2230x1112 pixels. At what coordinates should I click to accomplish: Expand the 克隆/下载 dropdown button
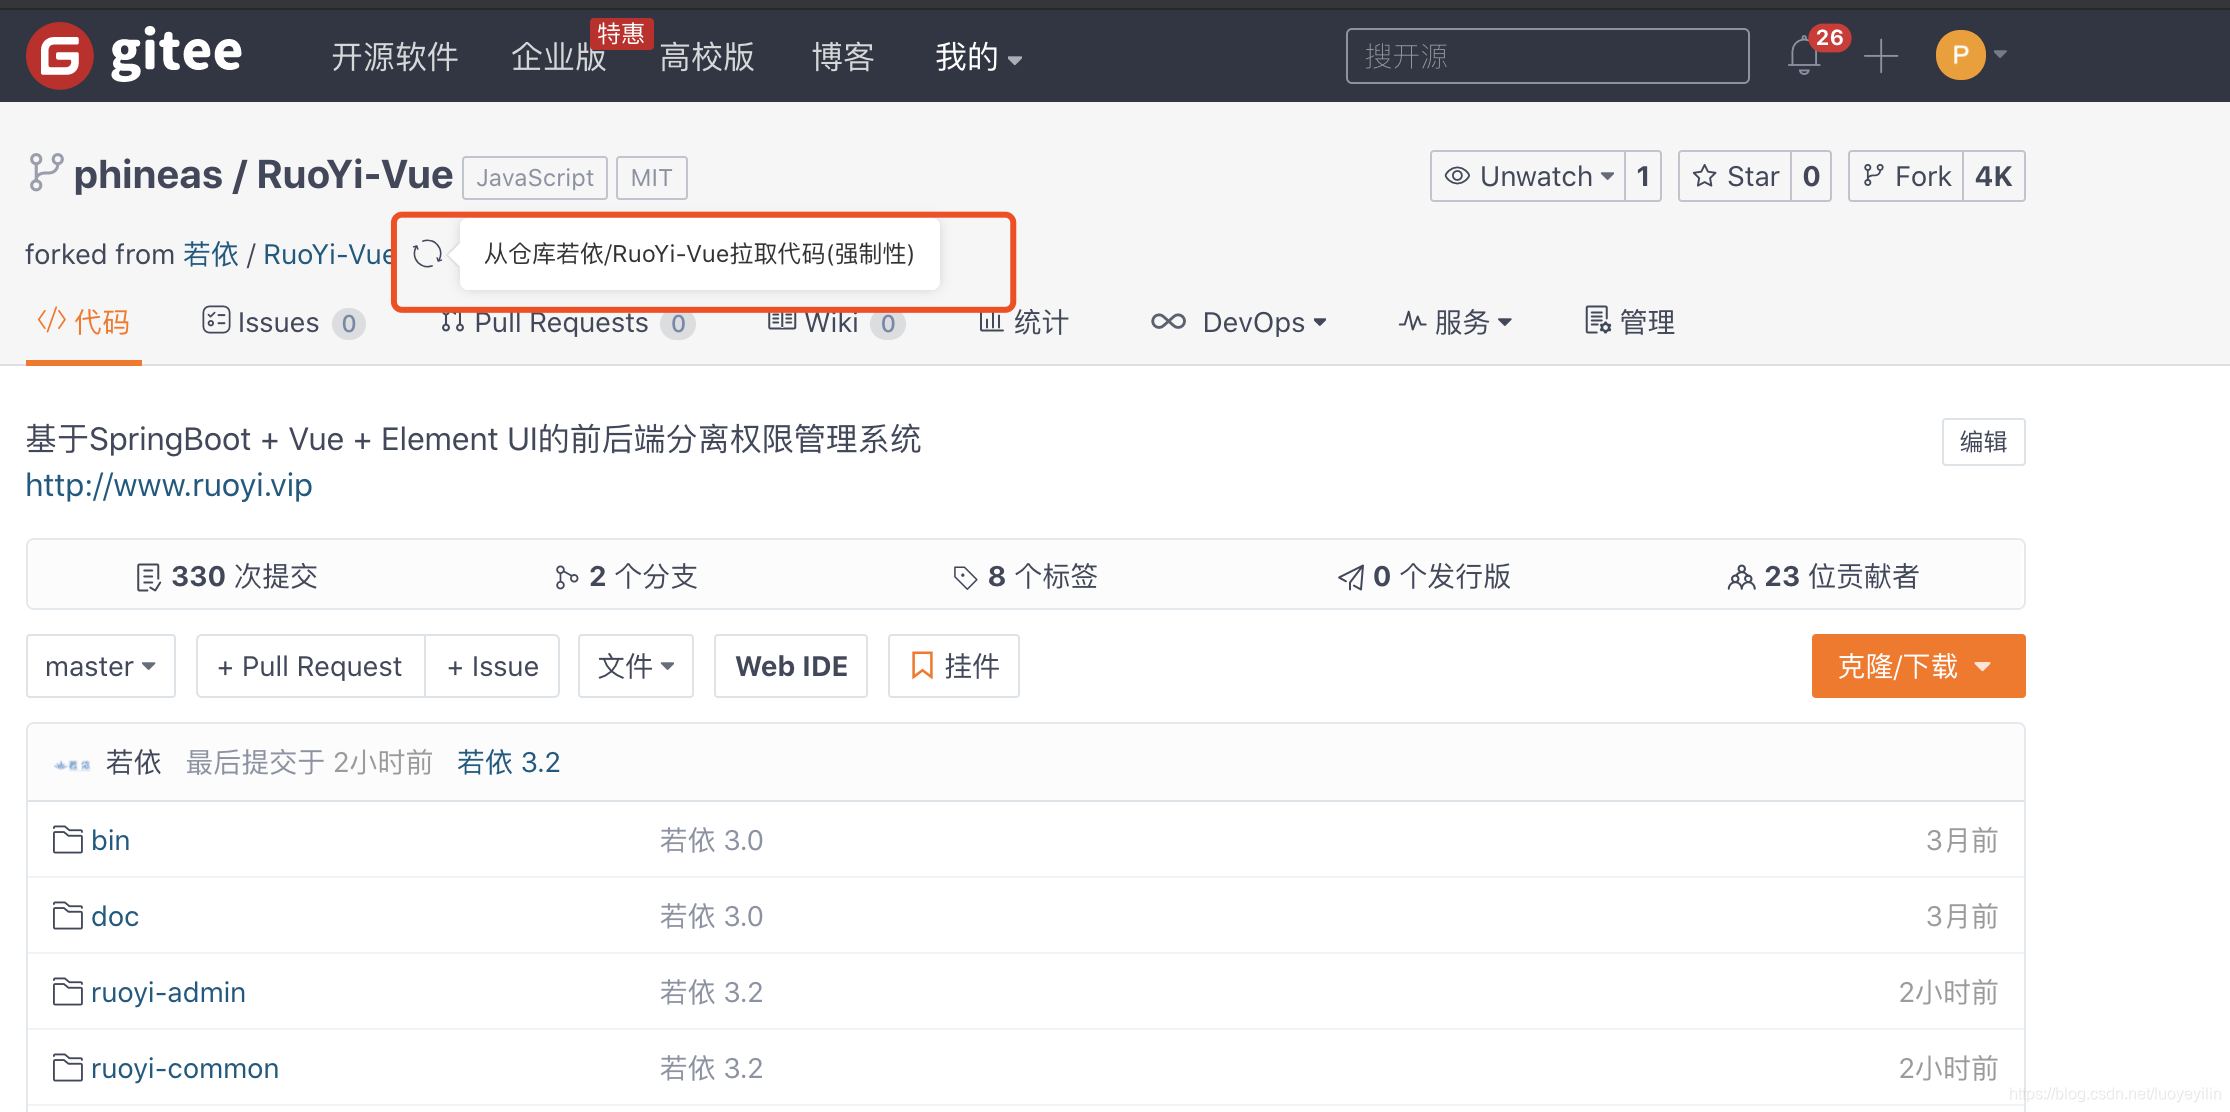click(1917, 666)
